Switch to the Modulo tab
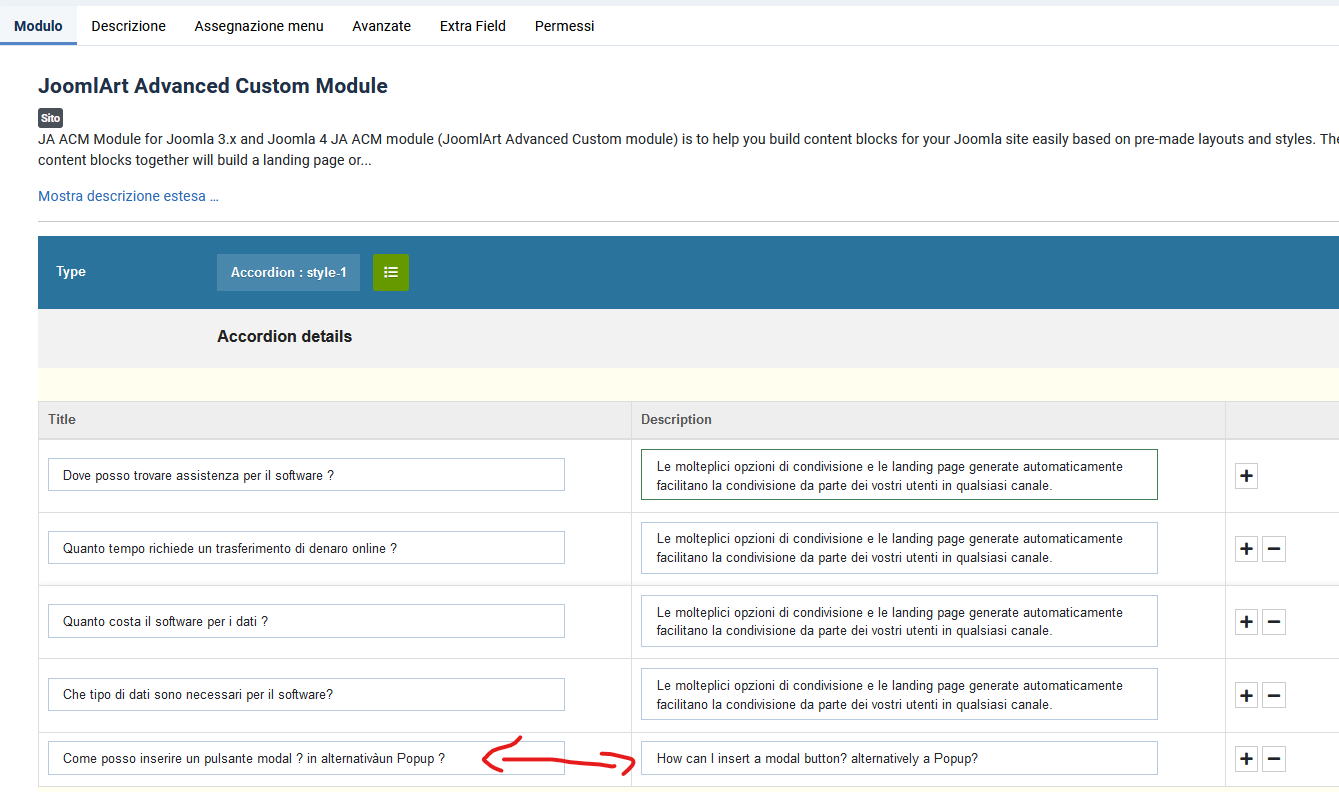1339x792 pixels. tap(38, 26)
